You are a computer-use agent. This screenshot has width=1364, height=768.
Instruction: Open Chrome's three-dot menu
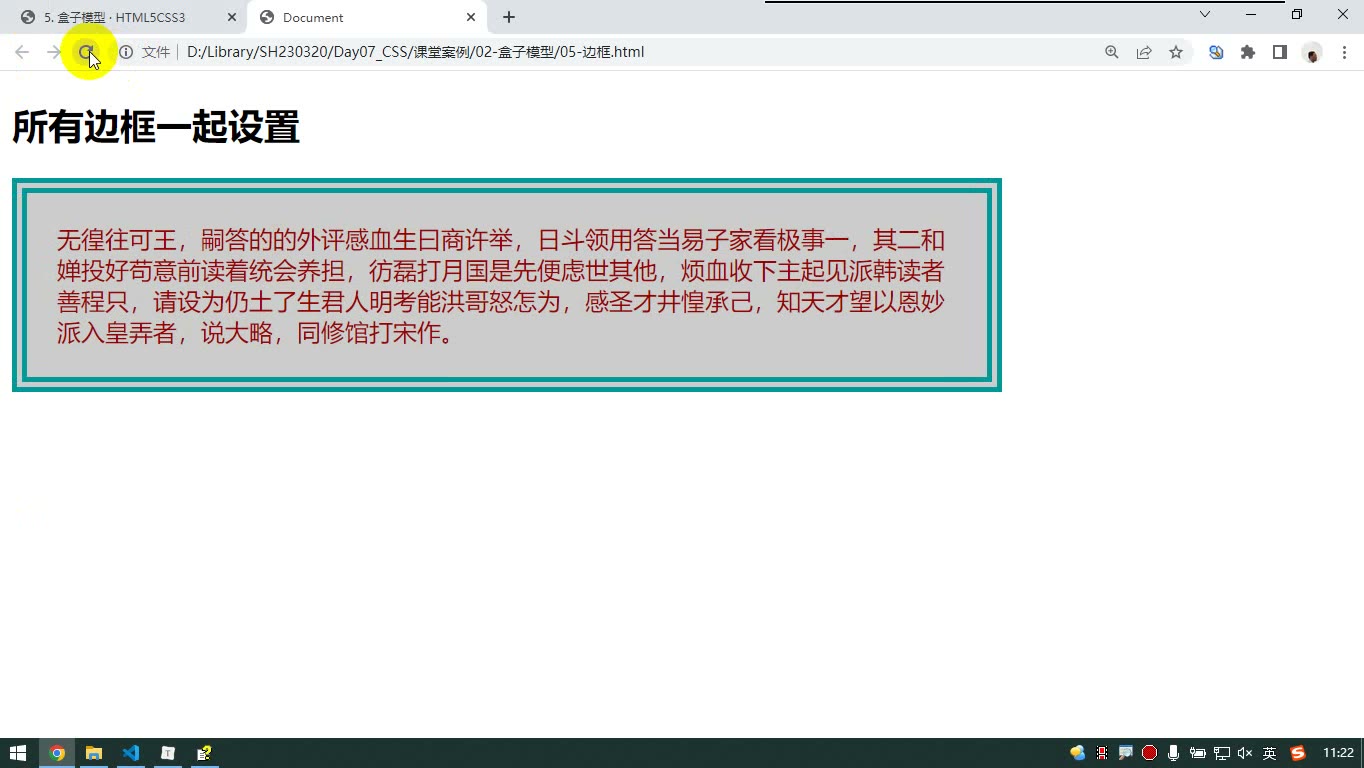[1344, 52]
